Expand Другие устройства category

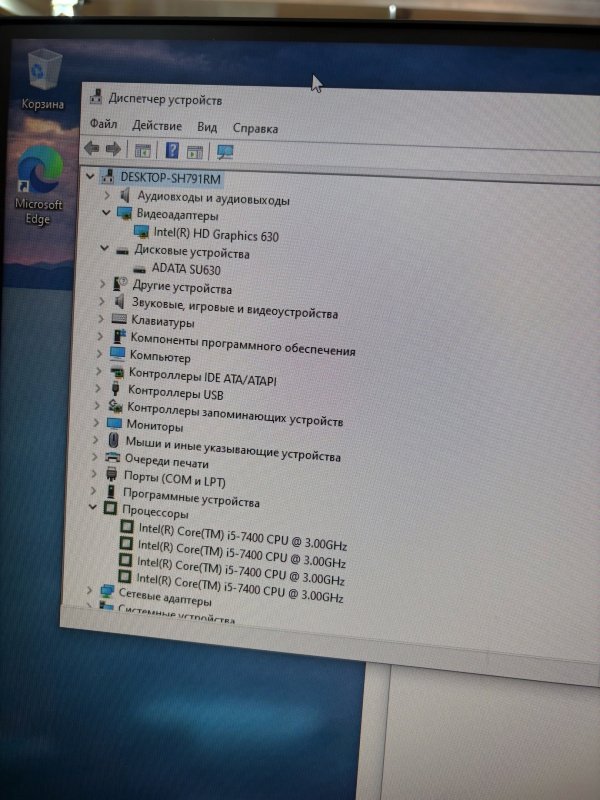(x=103, y=283)
